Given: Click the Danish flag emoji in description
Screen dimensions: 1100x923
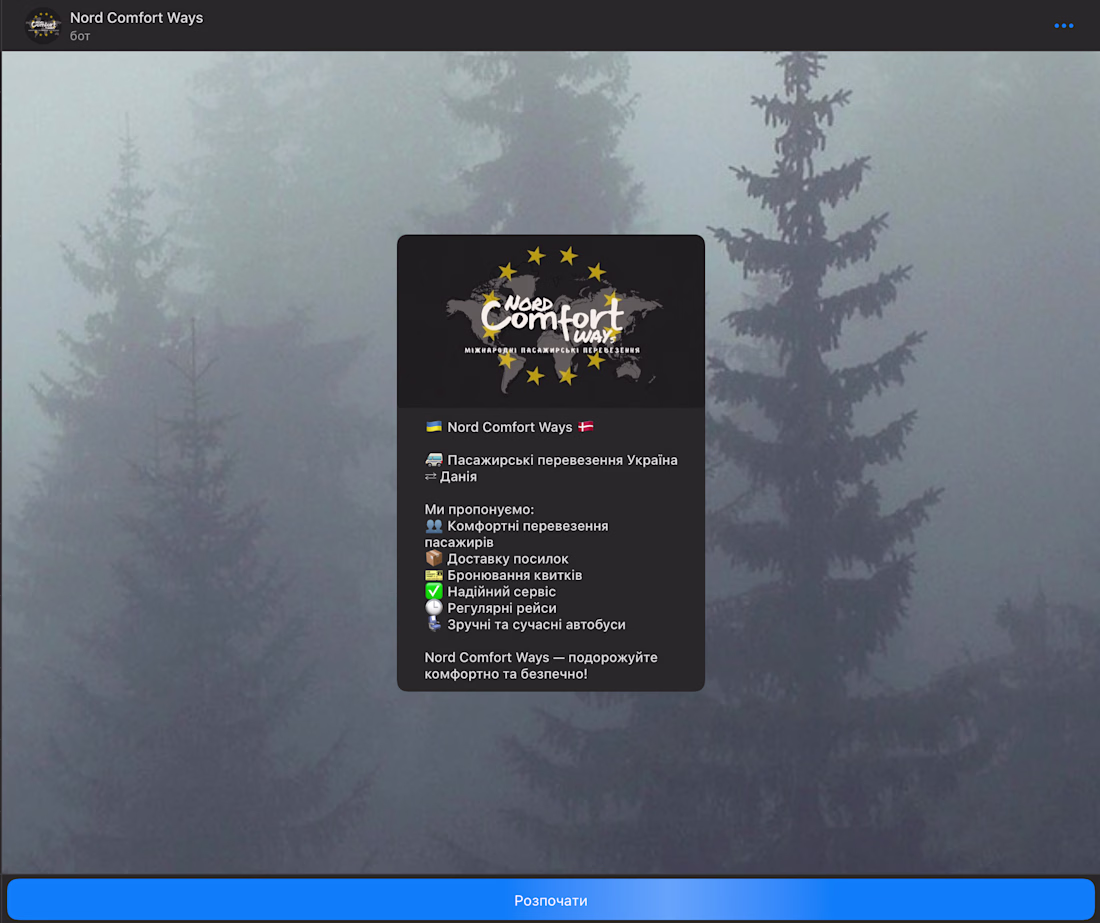Looking at the screenshot, I should pos(585,426).
